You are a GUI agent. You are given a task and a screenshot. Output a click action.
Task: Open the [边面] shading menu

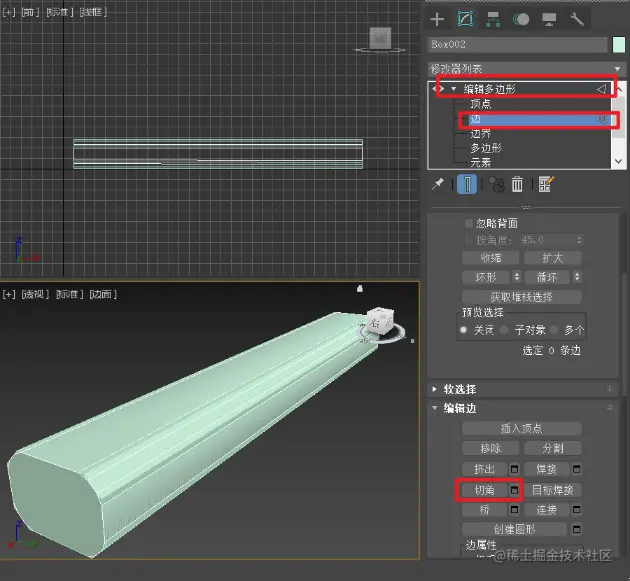103,295
